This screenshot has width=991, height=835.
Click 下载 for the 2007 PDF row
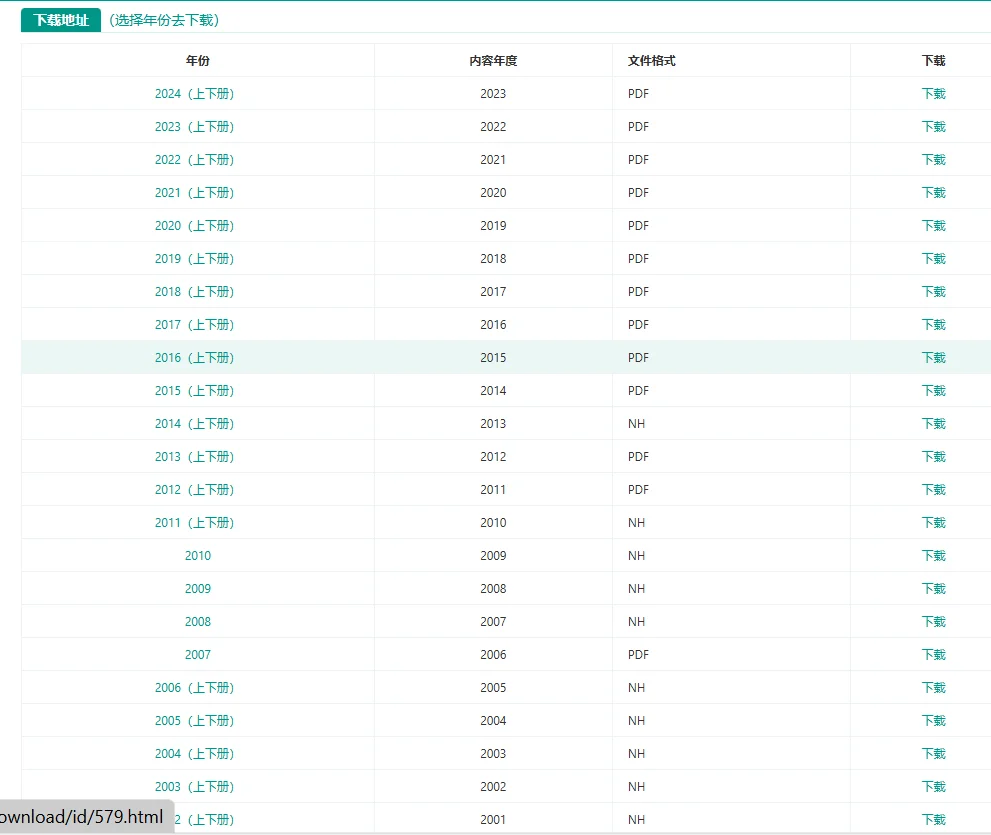pos(933,654)
